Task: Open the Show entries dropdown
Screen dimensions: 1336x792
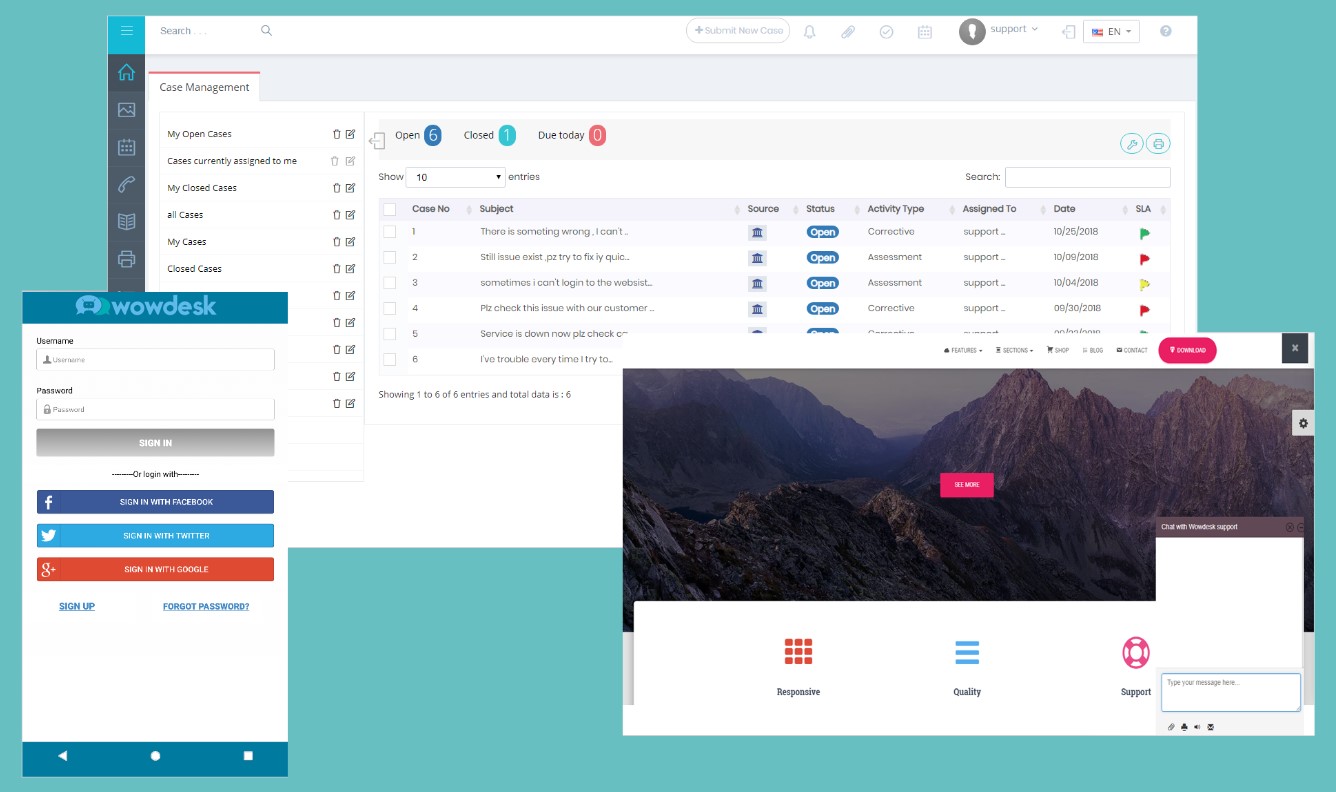Action: point(456,177)
